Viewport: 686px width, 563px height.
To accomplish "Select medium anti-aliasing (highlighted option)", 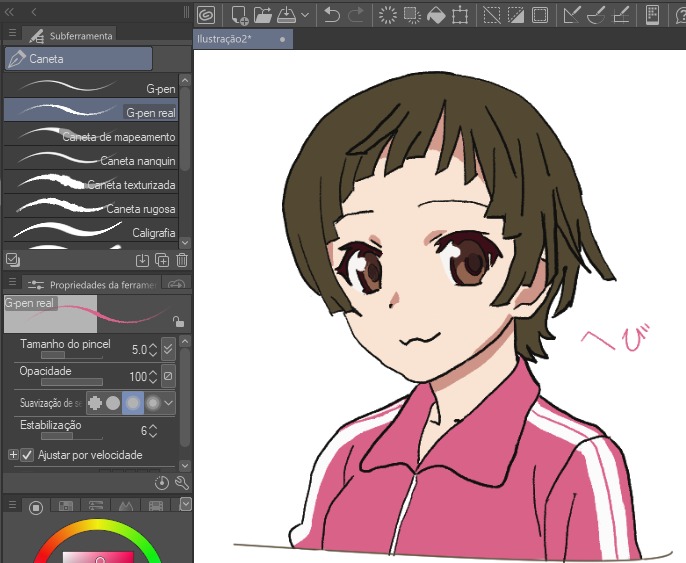I will click(x=133, y=403).
